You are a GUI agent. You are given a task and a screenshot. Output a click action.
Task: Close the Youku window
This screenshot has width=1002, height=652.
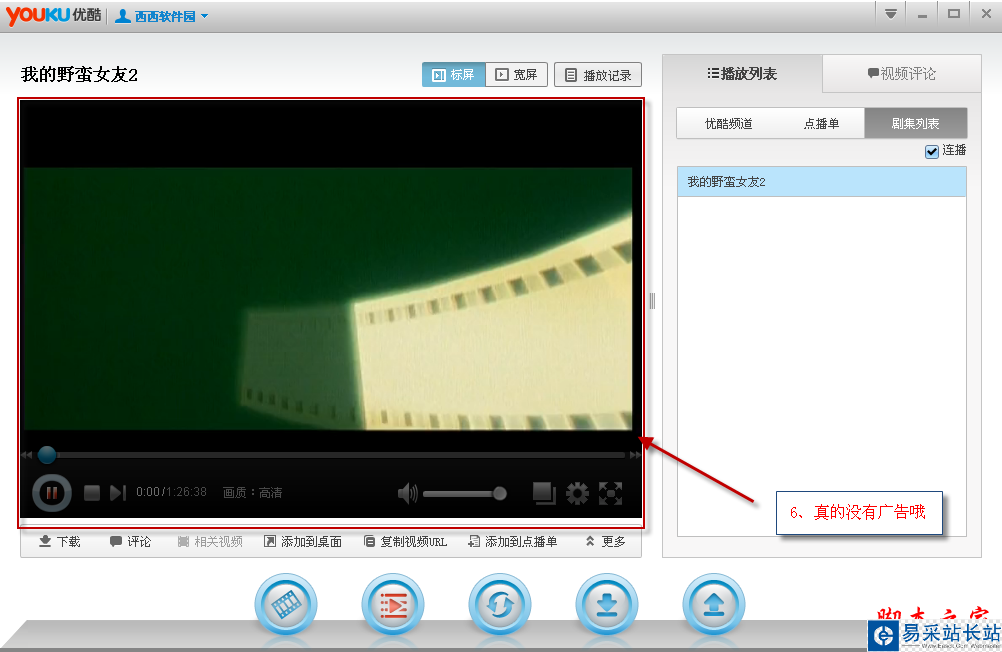click(x=986, y=14)
